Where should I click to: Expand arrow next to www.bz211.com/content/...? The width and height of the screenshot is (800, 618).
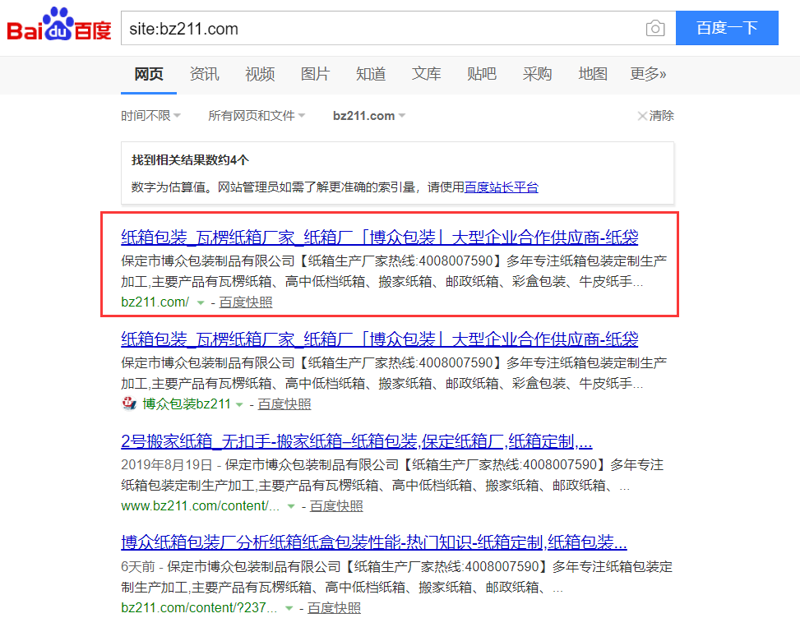[x=291, y=506]
